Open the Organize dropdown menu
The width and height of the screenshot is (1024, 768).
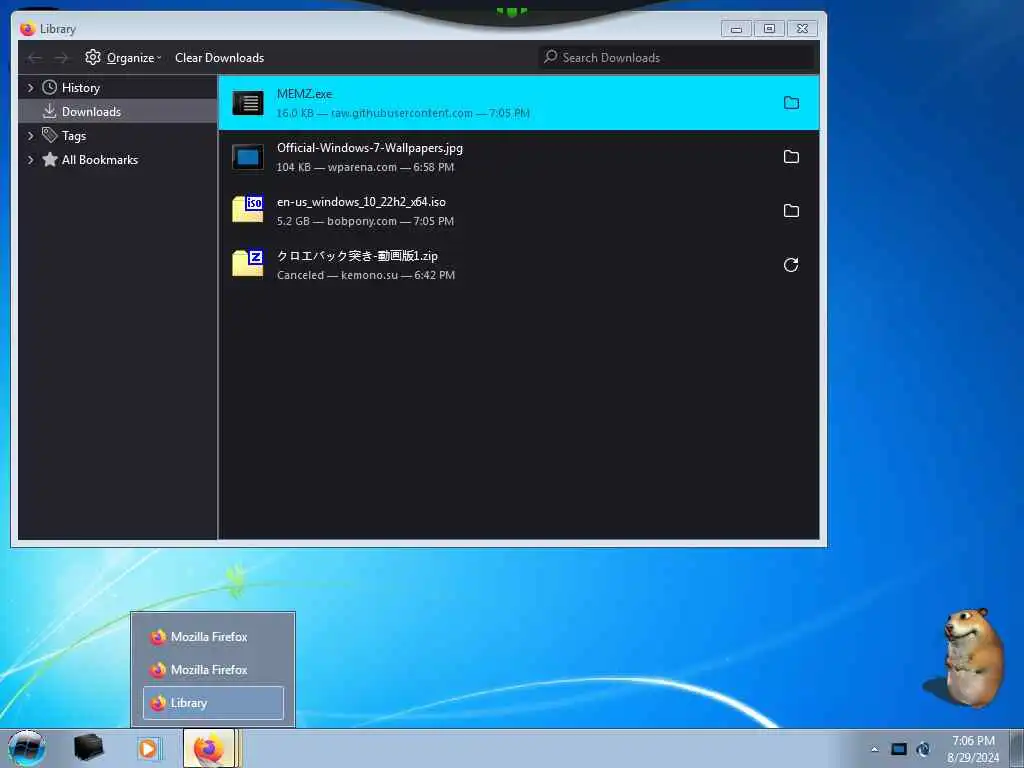(x=123, y=57)
